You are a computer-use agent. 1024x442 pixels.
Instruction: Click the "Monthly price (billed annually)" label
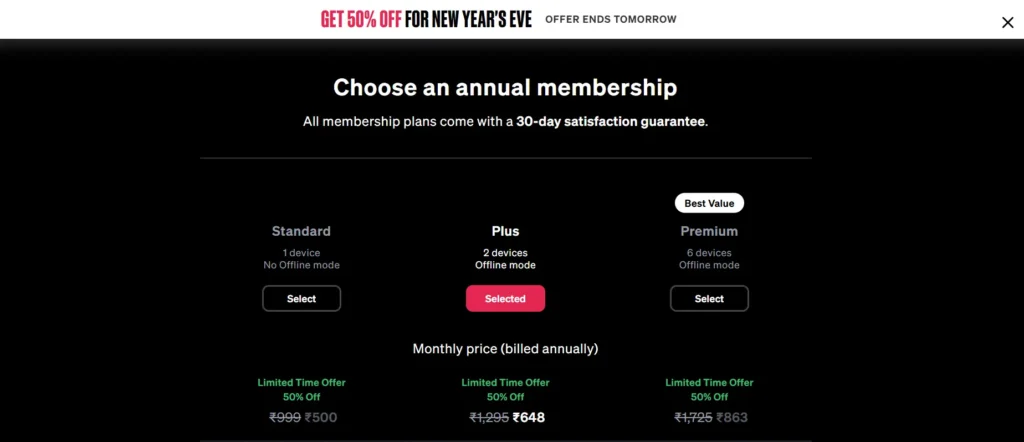[505, 349]
